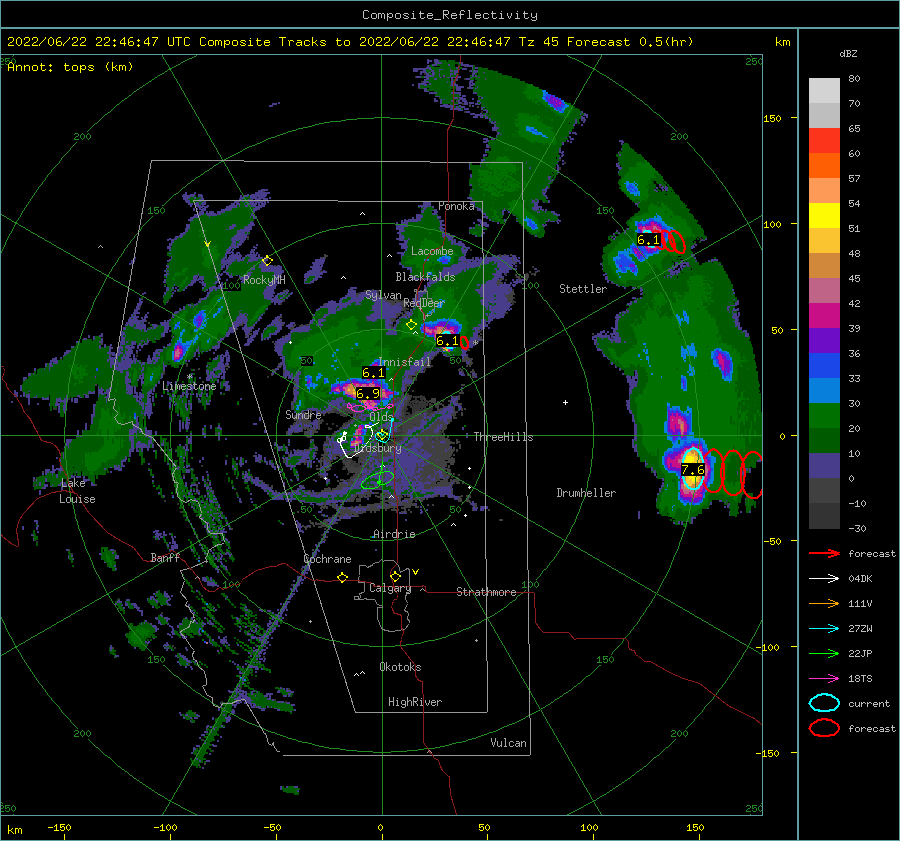Click the magenta 42 dBZ color swatch
The image size is (900, 841).
pyautogui.click(x=824, y=315)
